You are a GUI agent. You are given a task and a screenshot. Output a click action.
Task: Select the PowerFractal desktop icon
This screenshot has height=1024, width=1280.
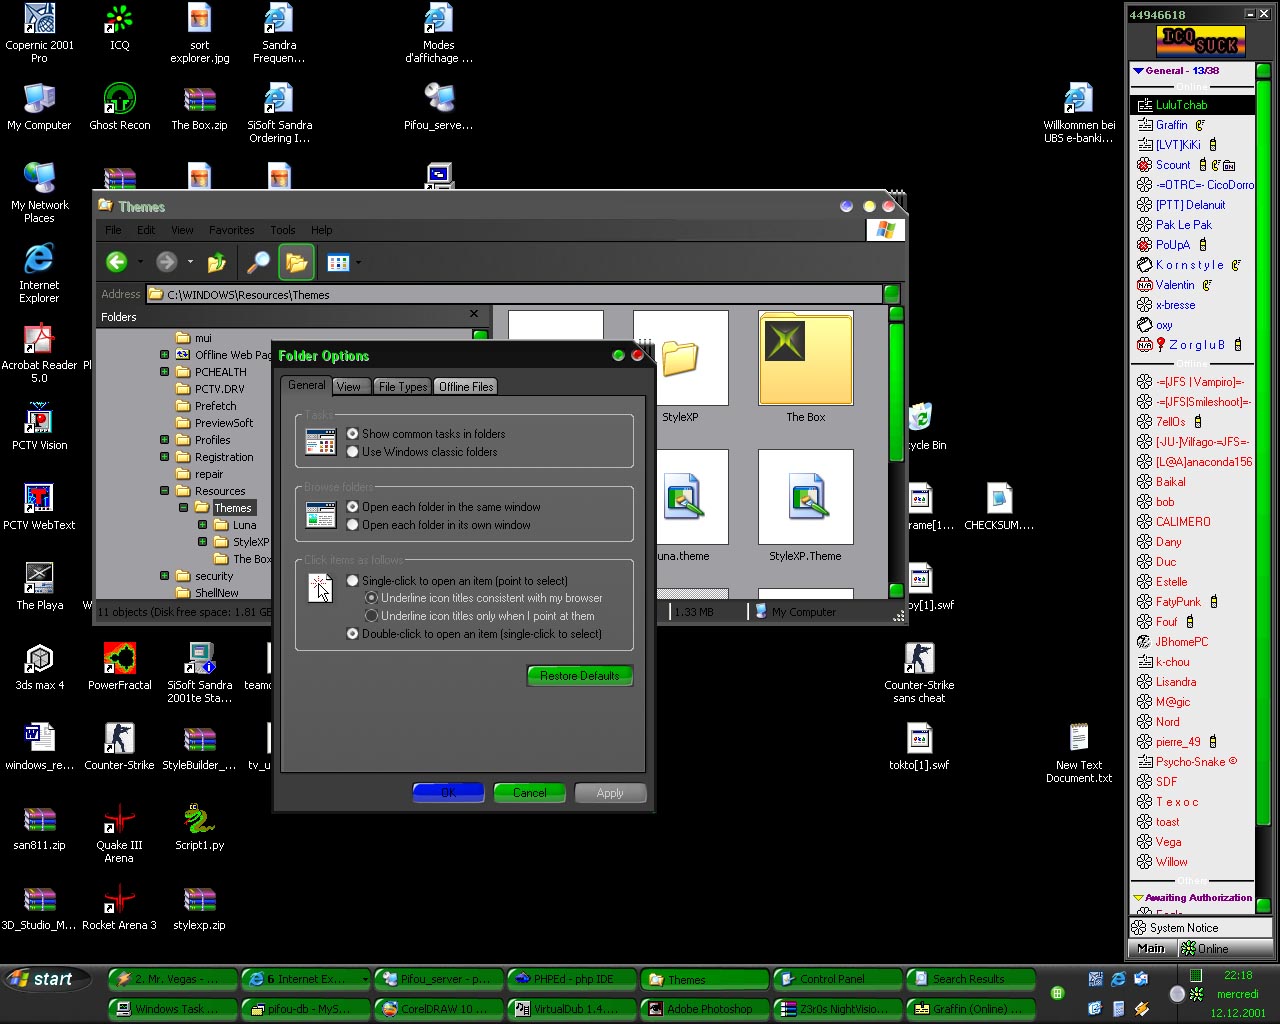pyautogui.click(x=119, y=666)
